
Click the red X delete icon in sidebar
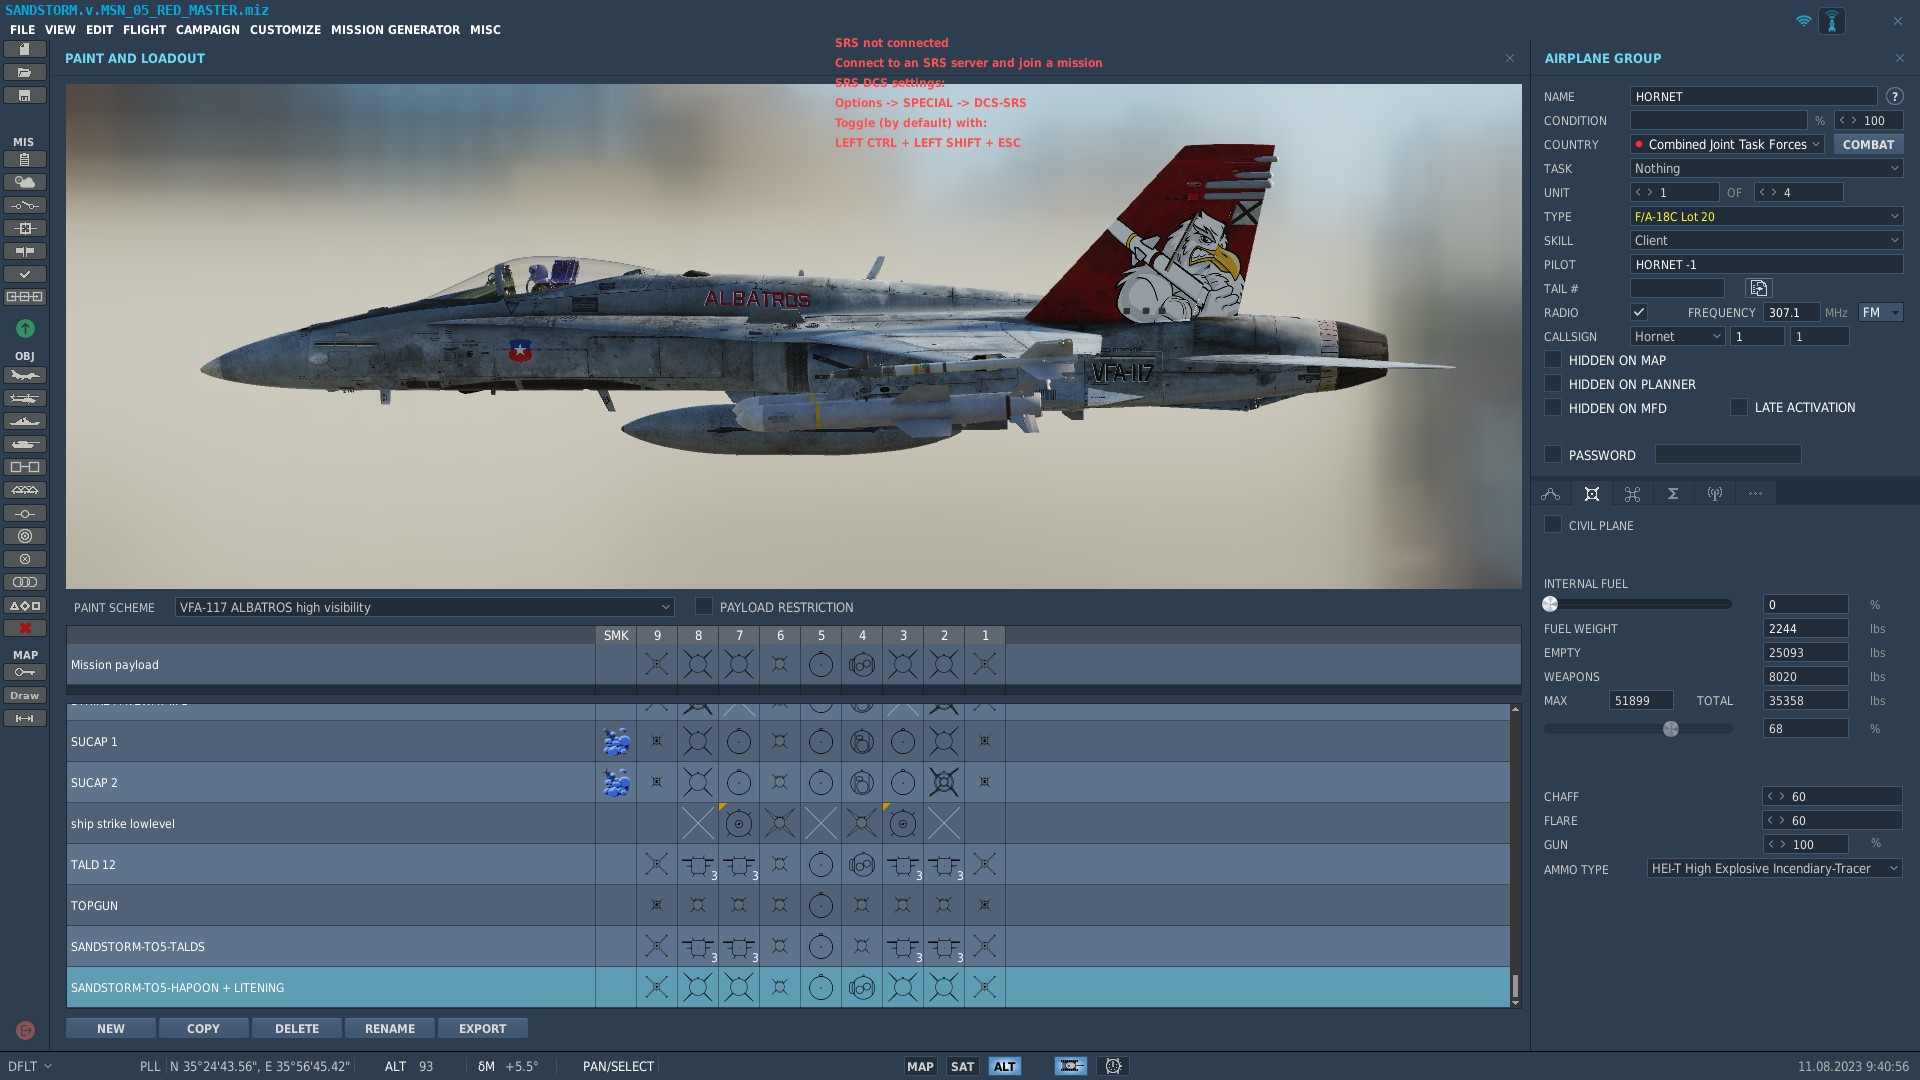click(25, 628)
